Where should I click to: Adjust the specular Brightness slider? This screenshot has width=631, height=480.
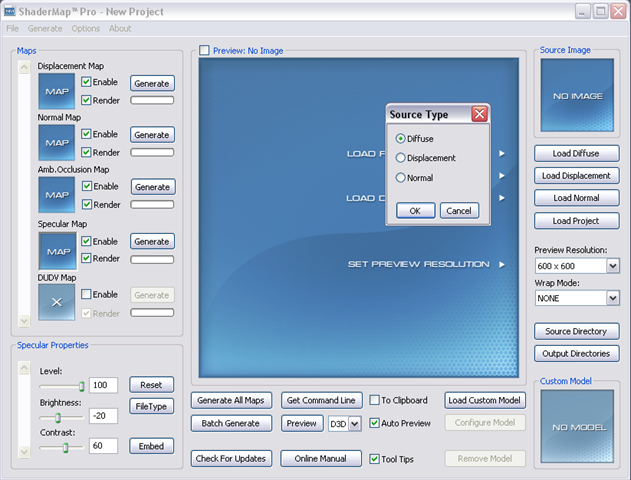(x=58, y=417)
